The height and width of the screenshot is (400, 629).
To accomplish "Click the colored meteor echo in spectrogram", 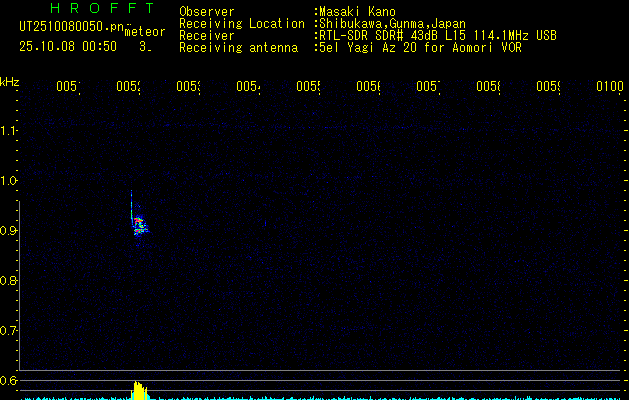I will [139, 225].
